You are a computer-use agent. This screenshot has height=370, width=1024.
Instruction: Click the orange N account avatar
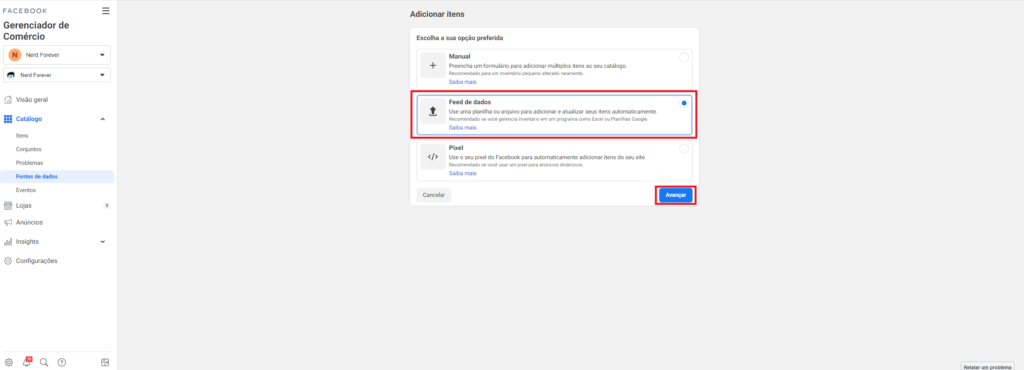(x=14, y=55)
